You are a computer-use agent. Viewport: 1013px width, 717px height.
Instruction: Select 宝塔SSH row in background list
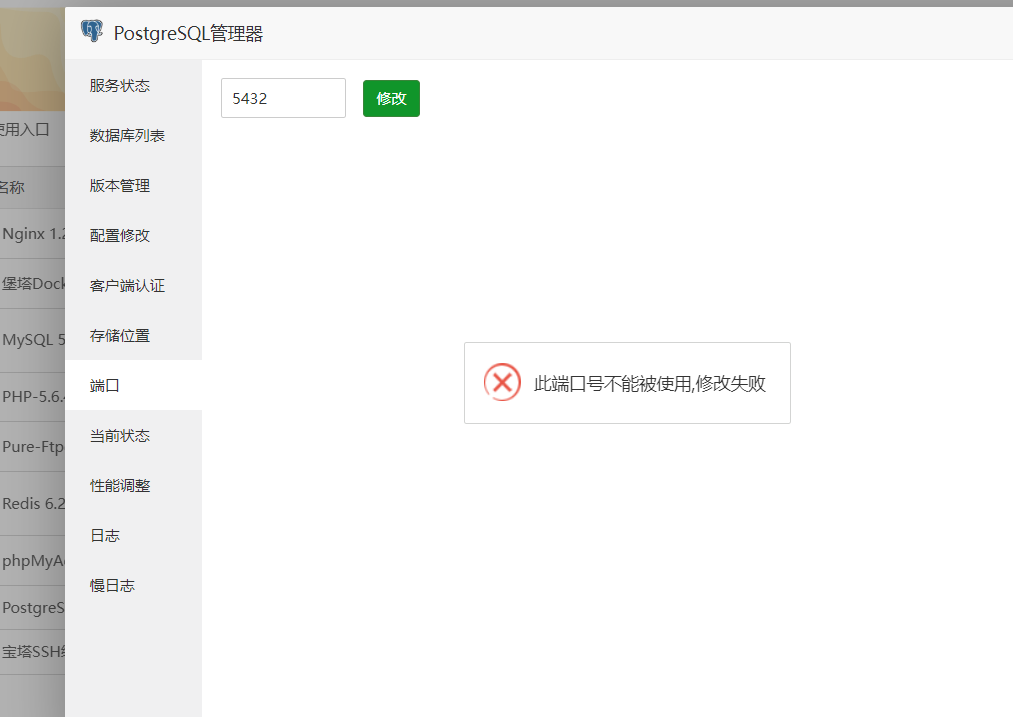click(x=32, y=652)
